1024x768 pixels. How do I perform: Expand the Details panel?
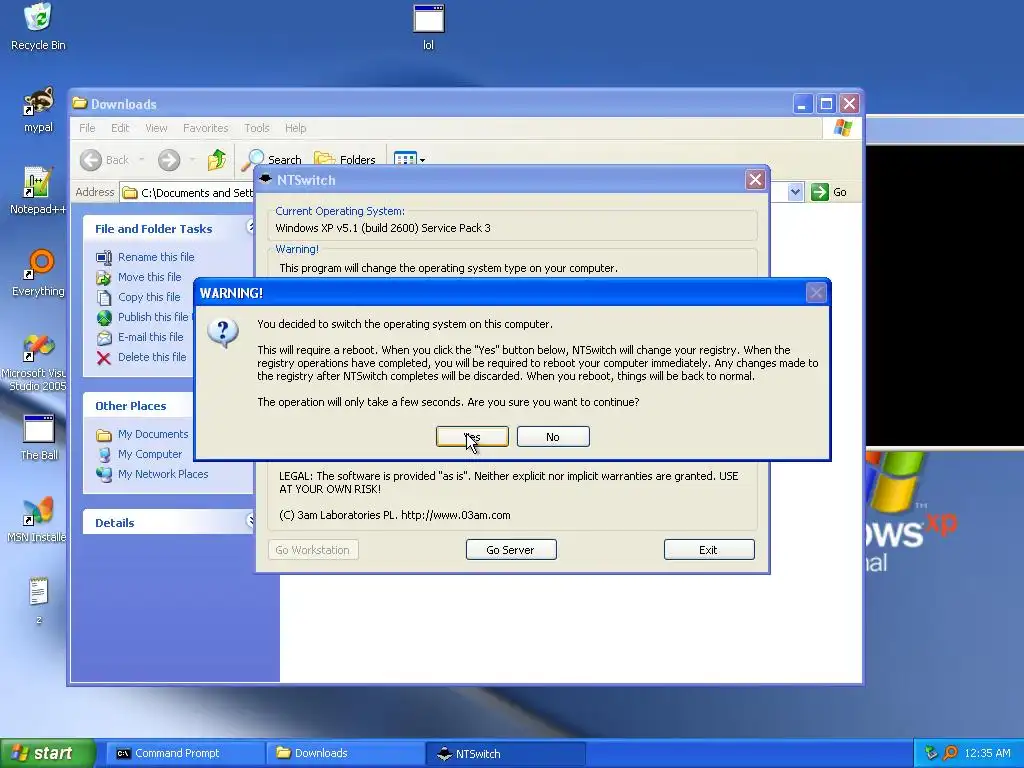pos(250,520)
